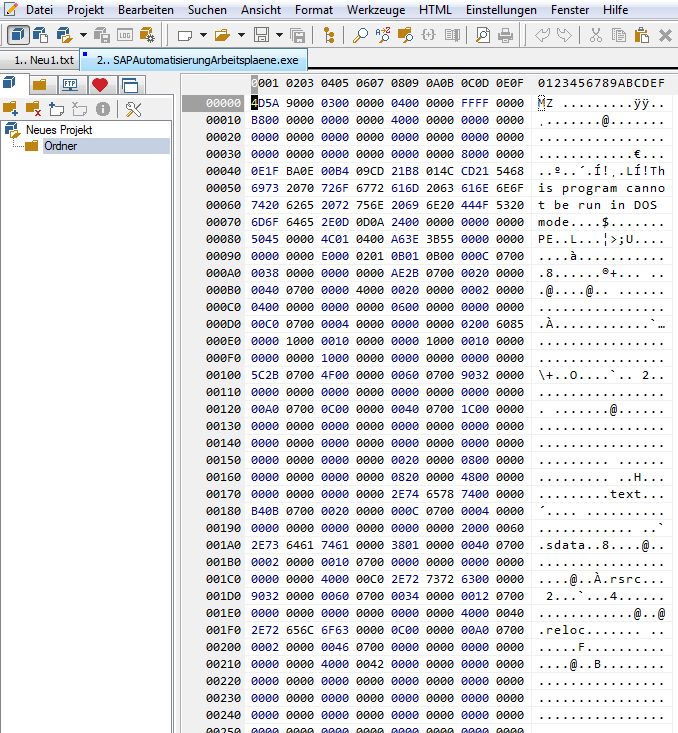This screenshot has height=733, width=678.
Task: Open the Bearbeiten menu
Action: (146, 10)
